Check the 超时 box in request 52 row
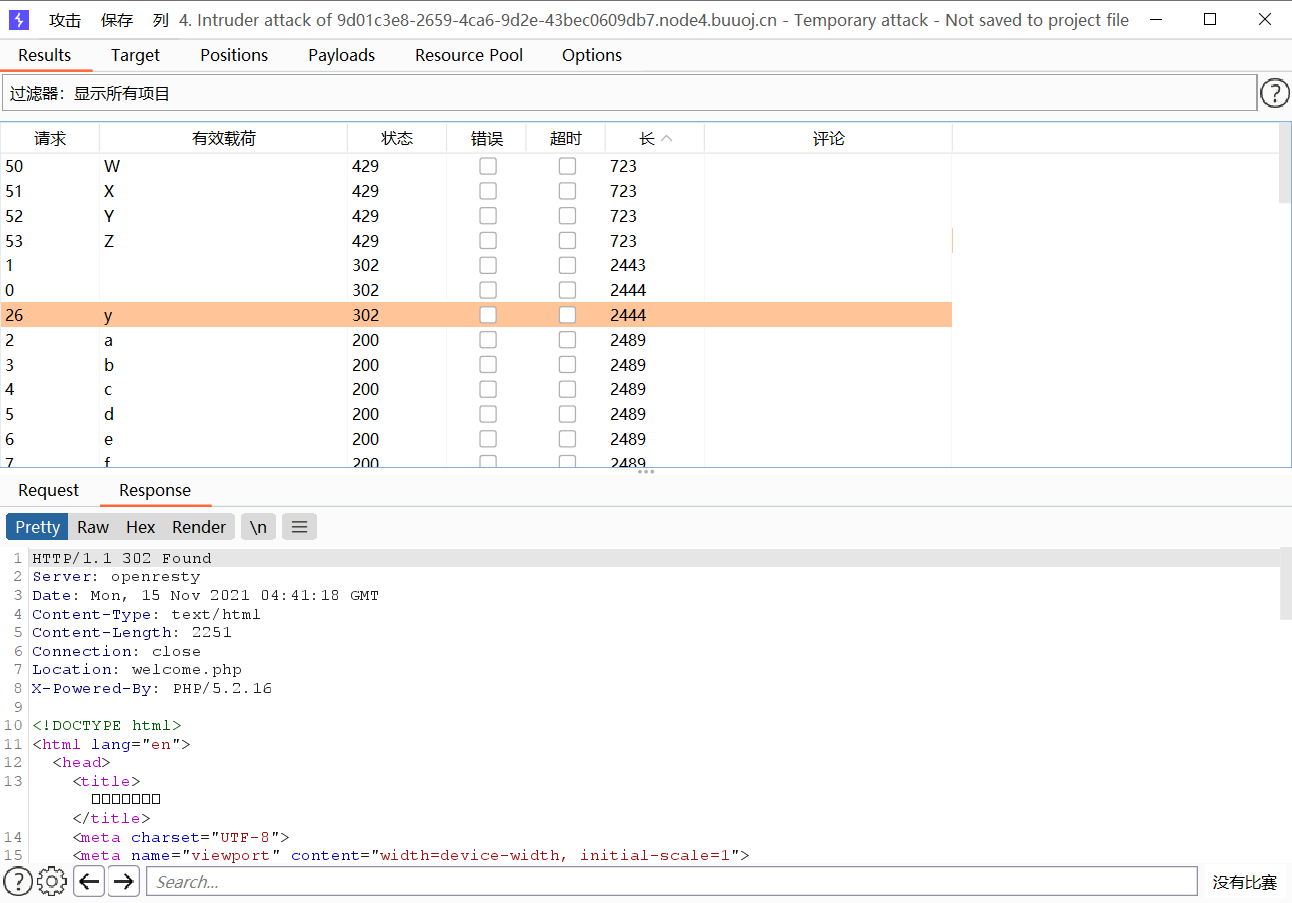Image resolution: width=1292 pixels, height=903 pixels. click(567, 216)
